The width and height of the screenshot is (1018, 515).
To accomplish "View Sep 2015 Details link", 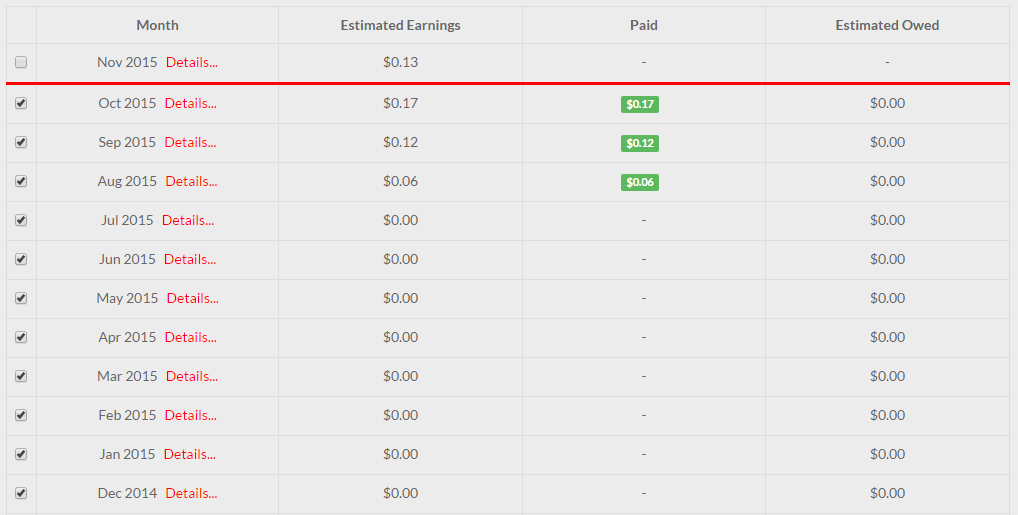I will pyautogui.click(x=190, y=142).
